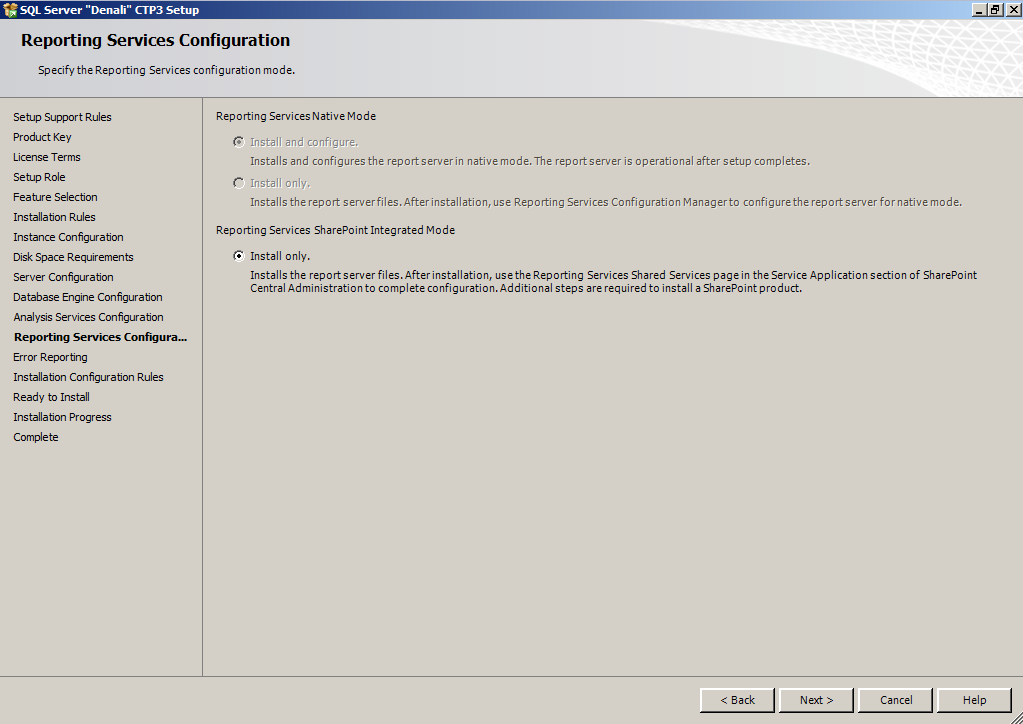
Task: Open Help for this setup page
Action: coord(975,700)
